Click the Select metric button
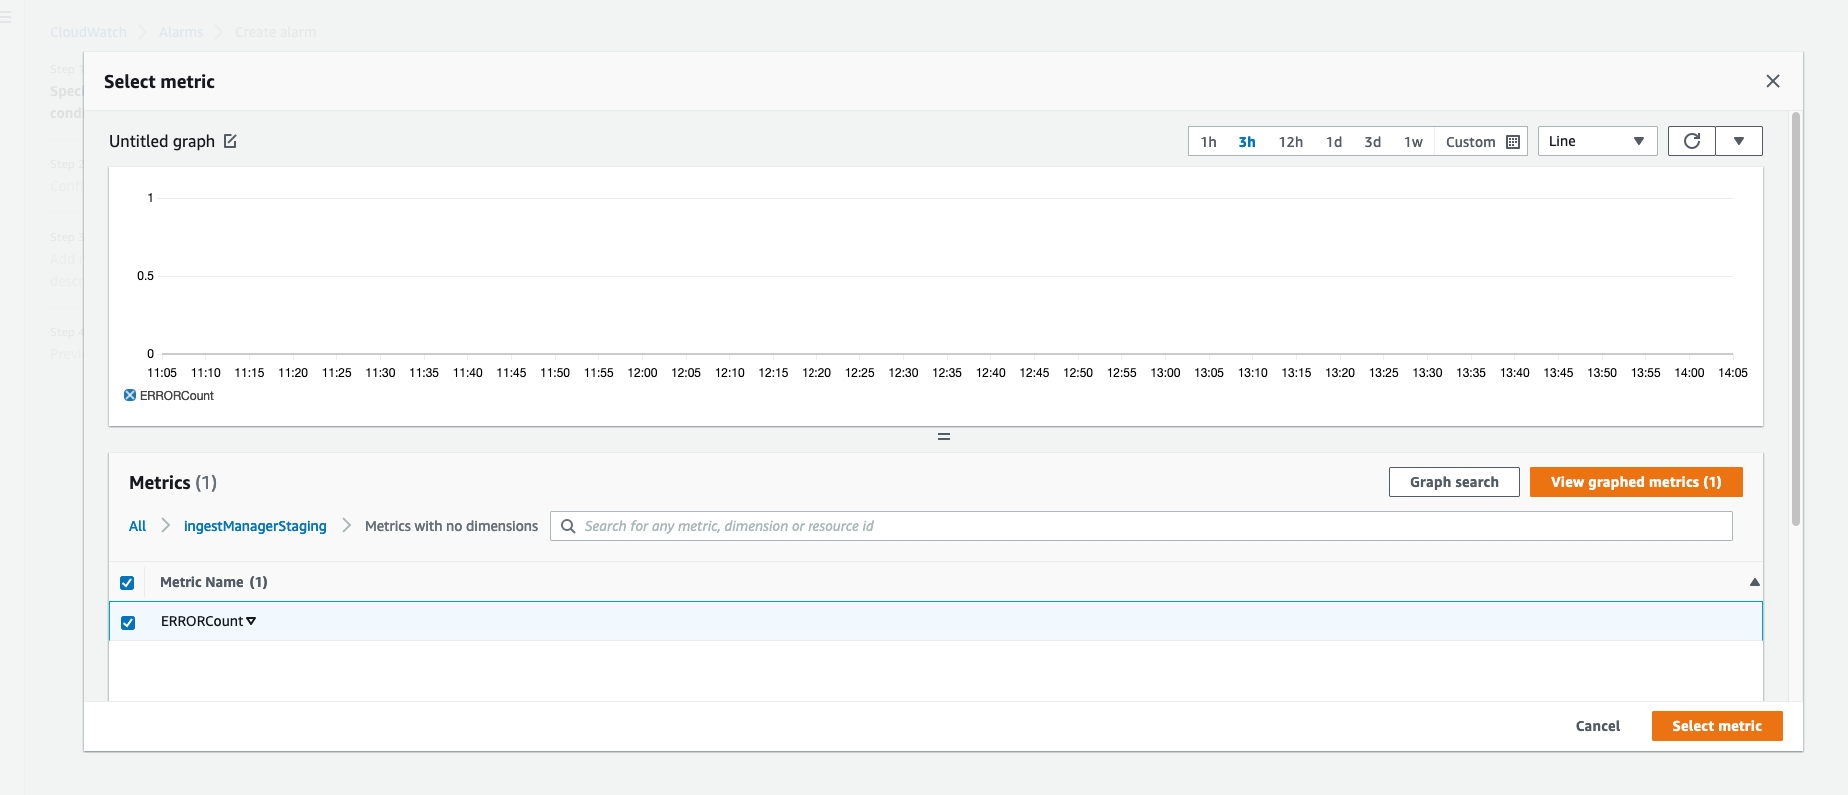Screen dimensions: 1848x795 pyautogui.click(x=1716, y=726)
